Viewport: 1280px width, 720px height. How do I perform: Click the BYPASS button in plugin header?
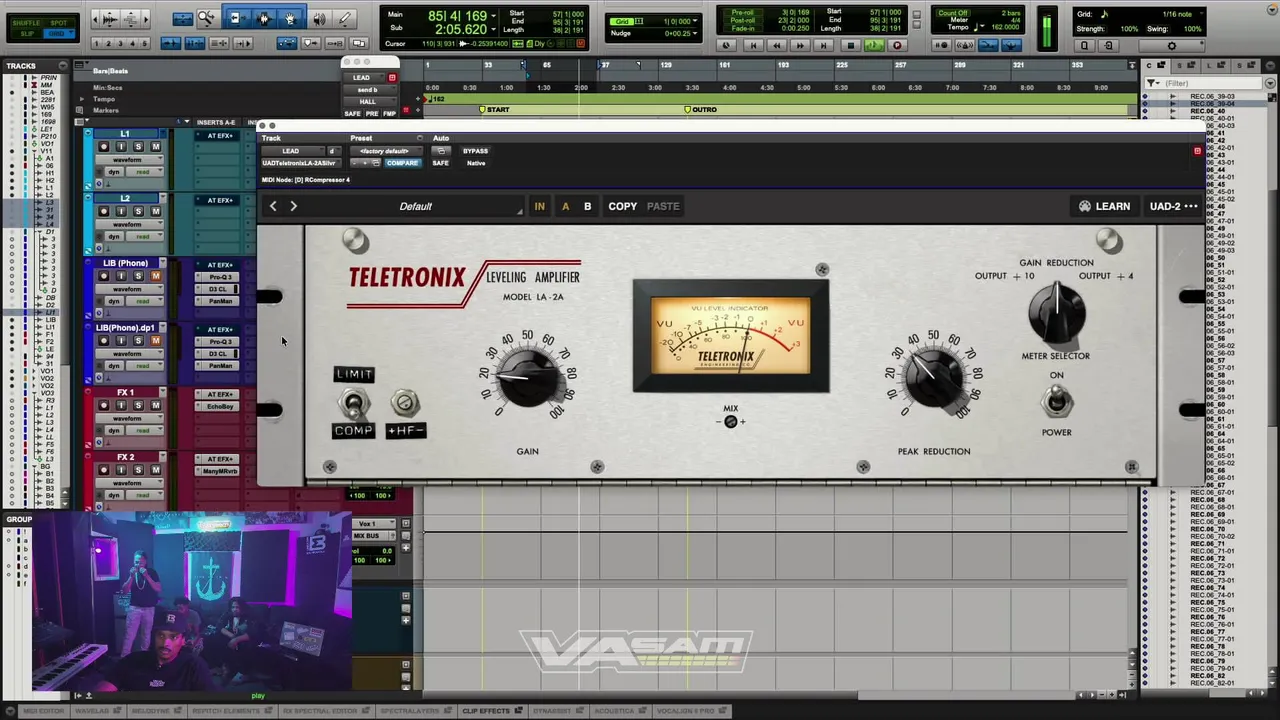click(476, 151)
